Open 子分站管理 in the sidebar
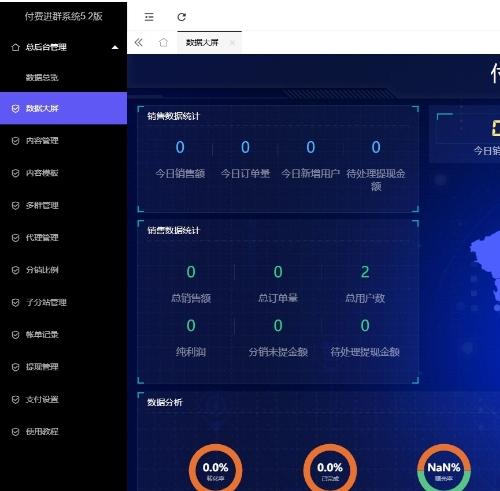 click(46, 302)
